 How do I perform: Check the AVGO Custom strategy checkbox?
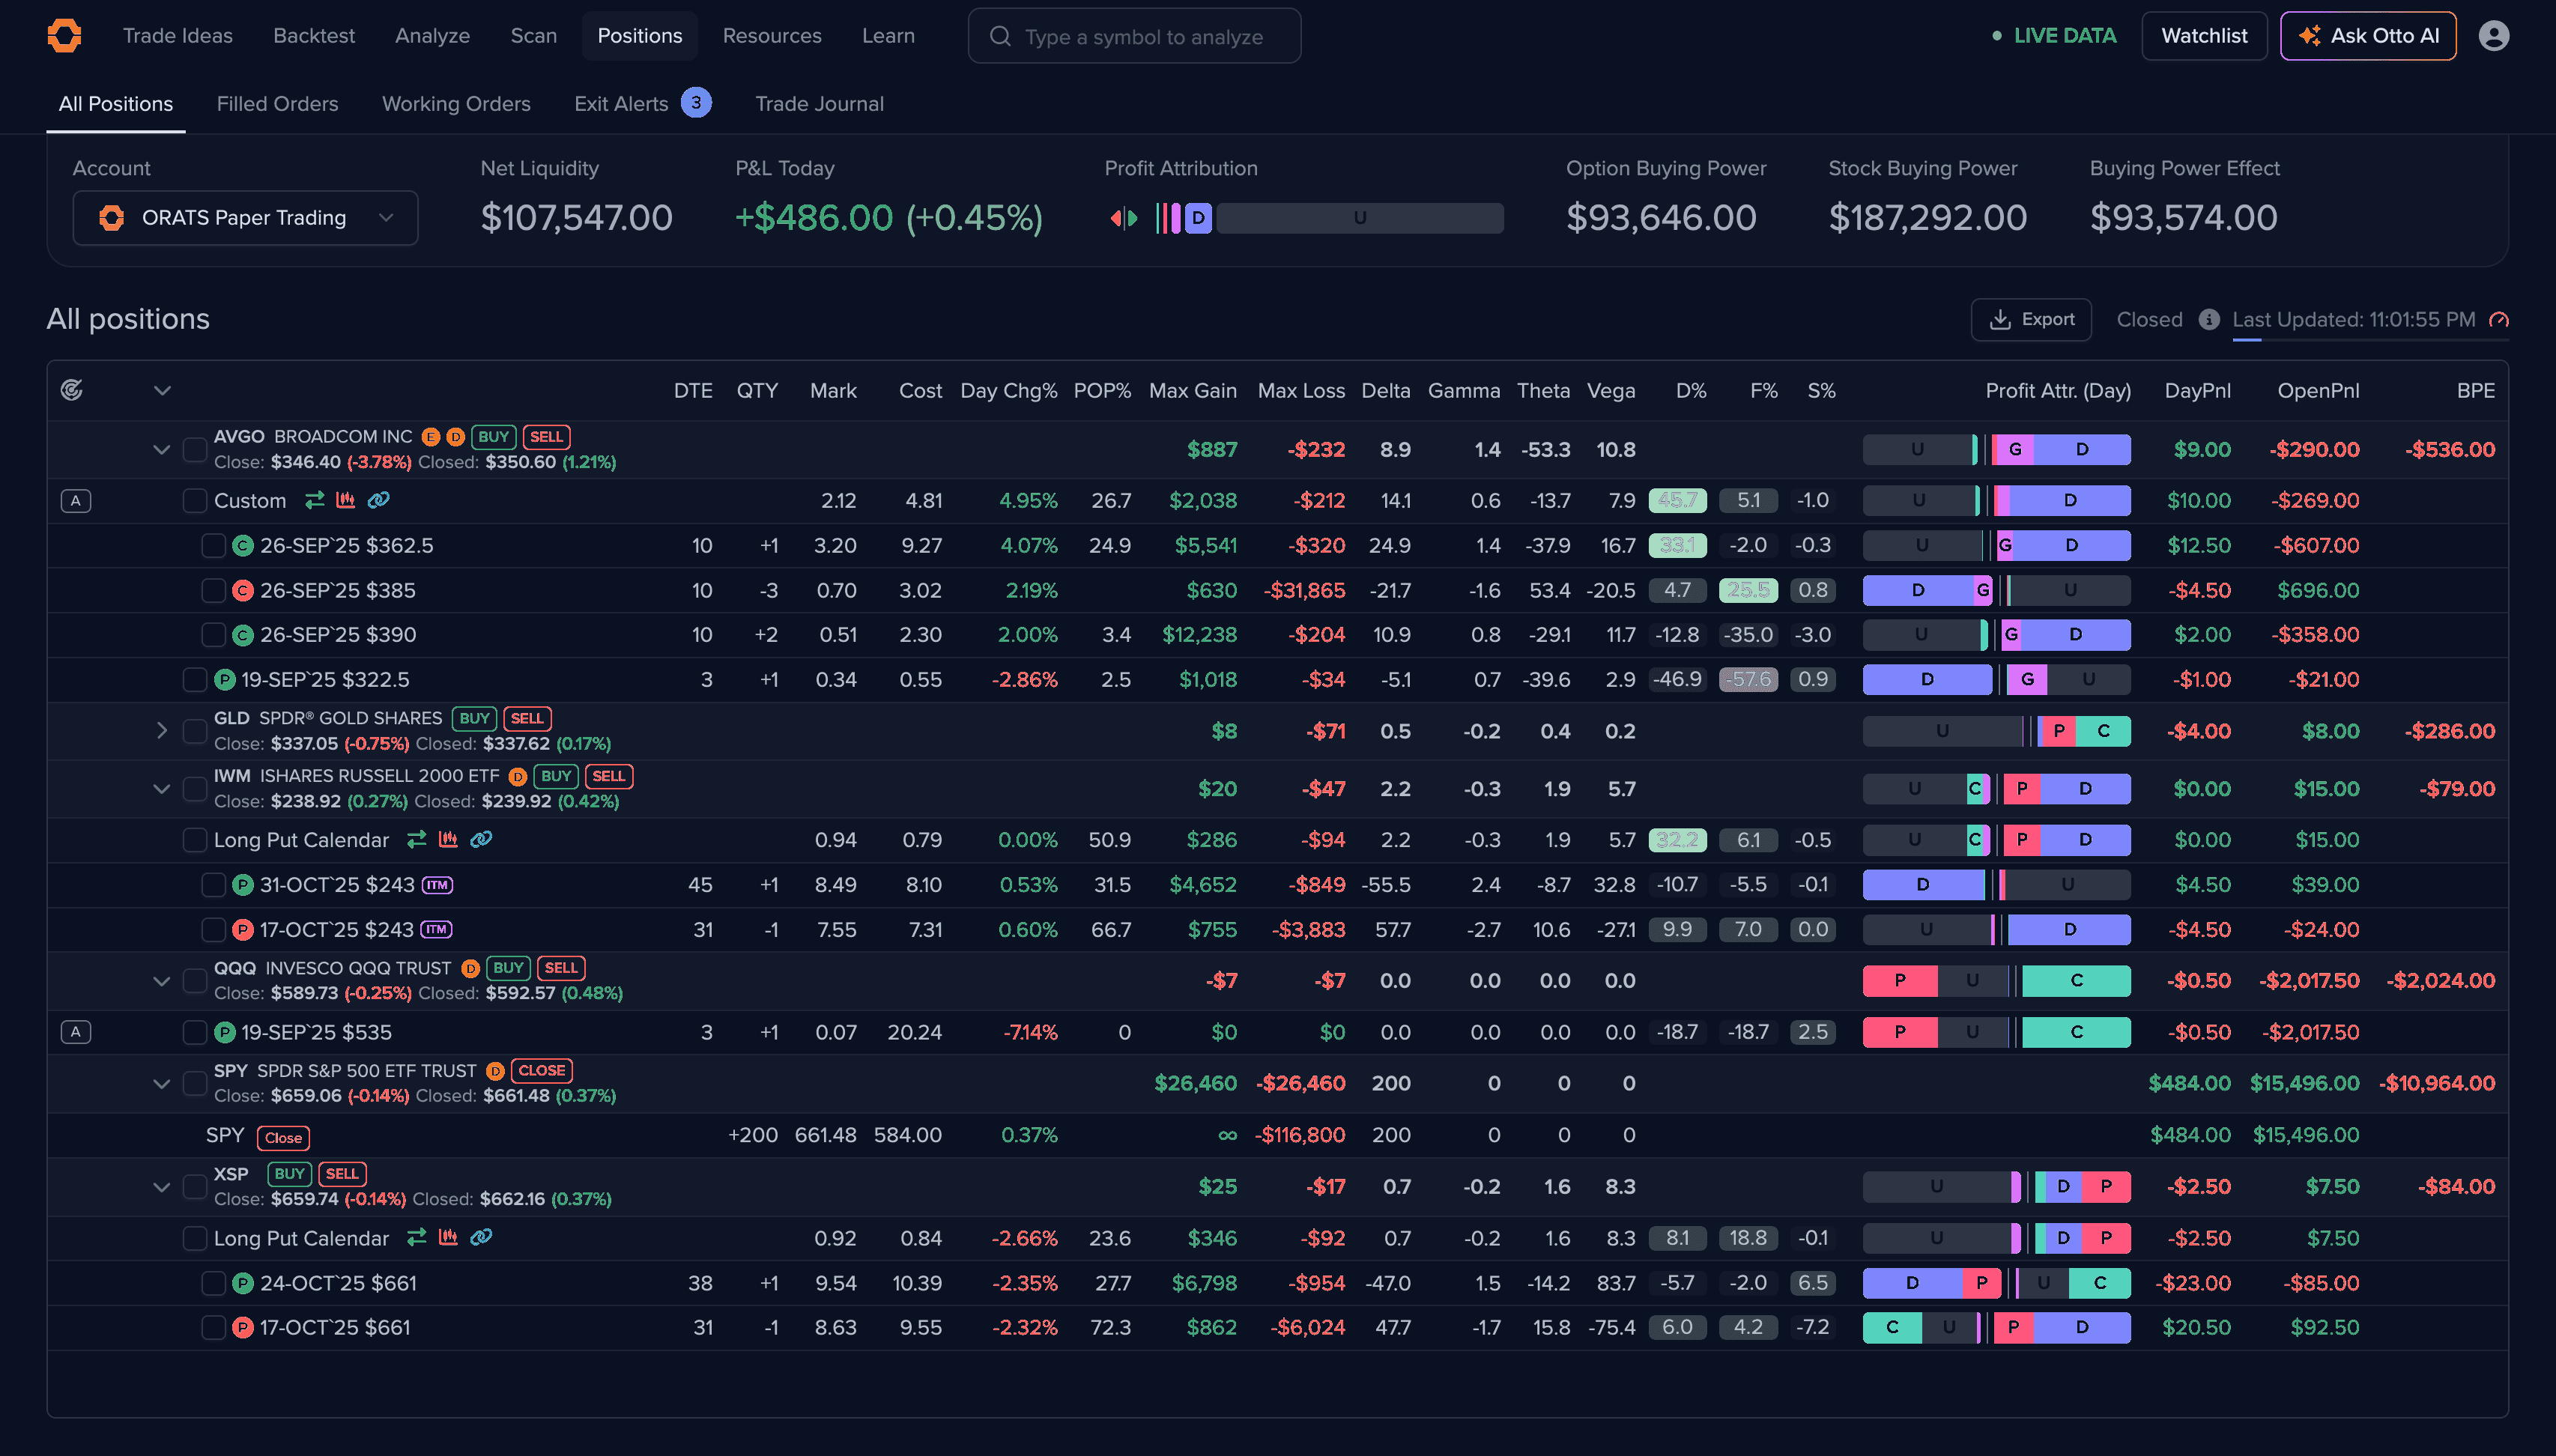pyautogui.click(x=195, y=501)
